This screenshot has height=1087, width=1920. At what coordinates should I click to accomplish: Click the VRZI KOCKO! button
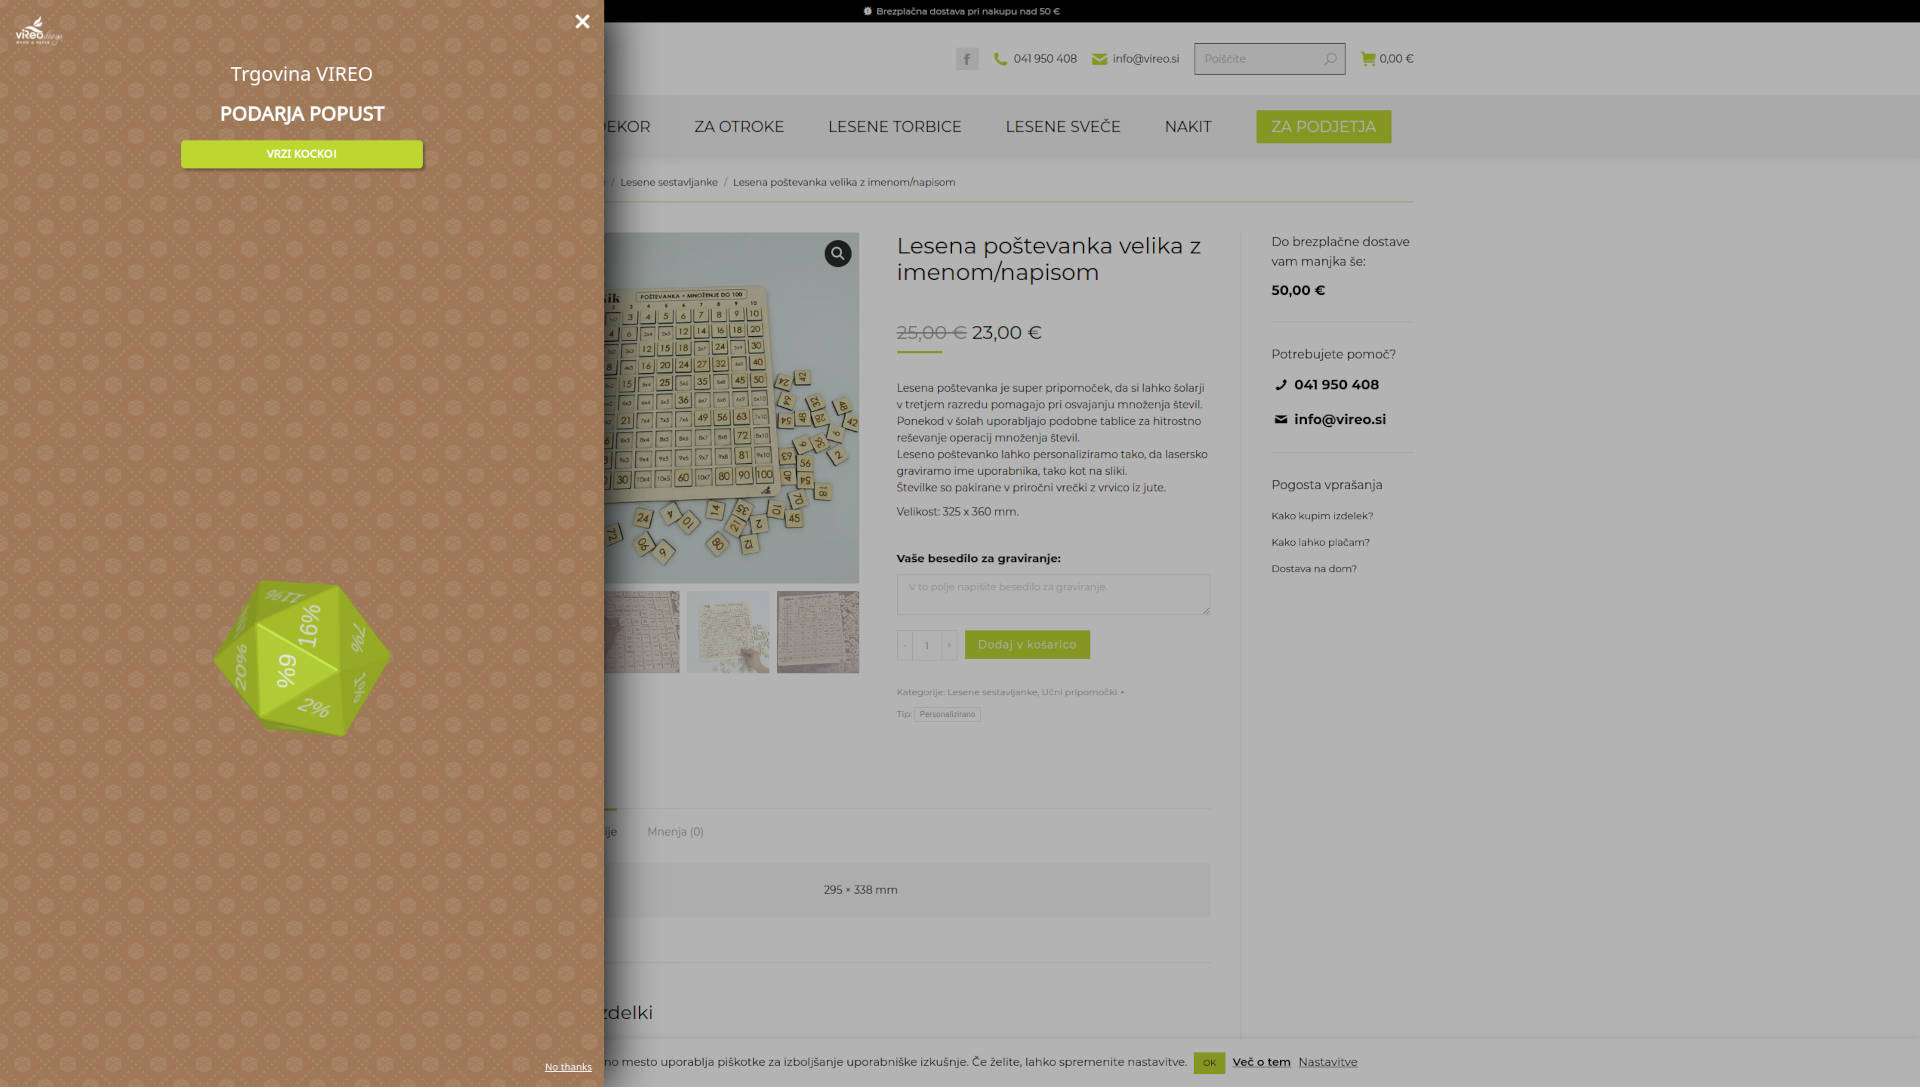tap(302, 154)
